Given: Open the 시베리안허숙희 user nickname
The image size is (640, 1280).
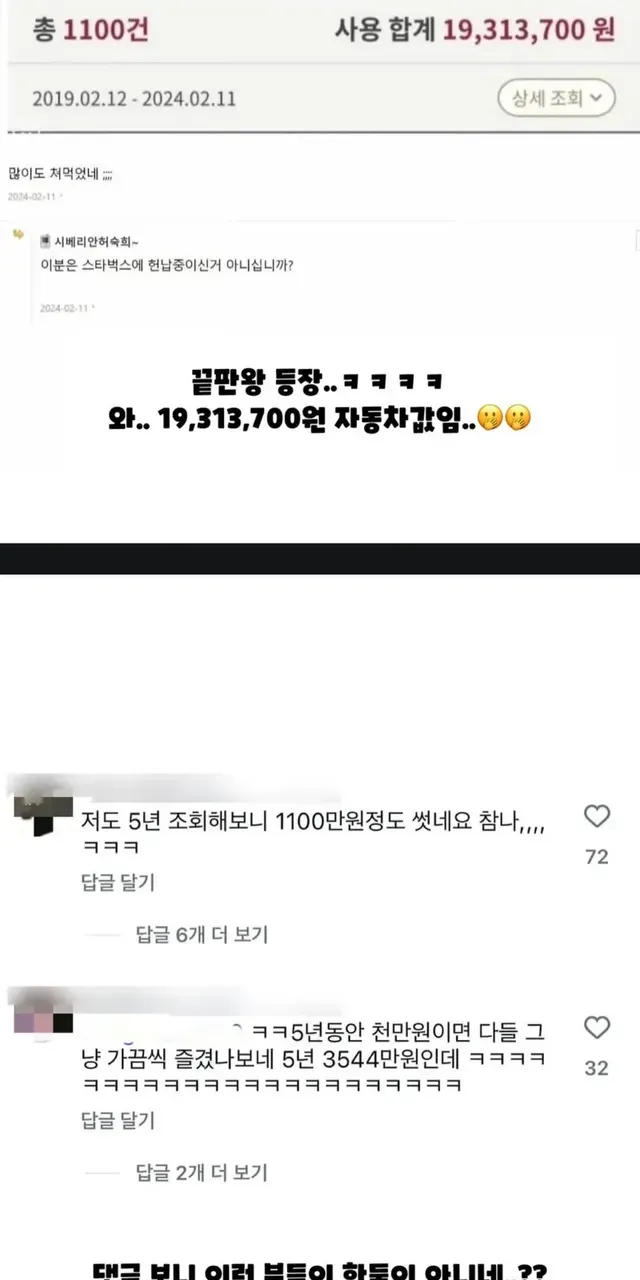Looking at the screenshot, I should (x=94, y=242).
